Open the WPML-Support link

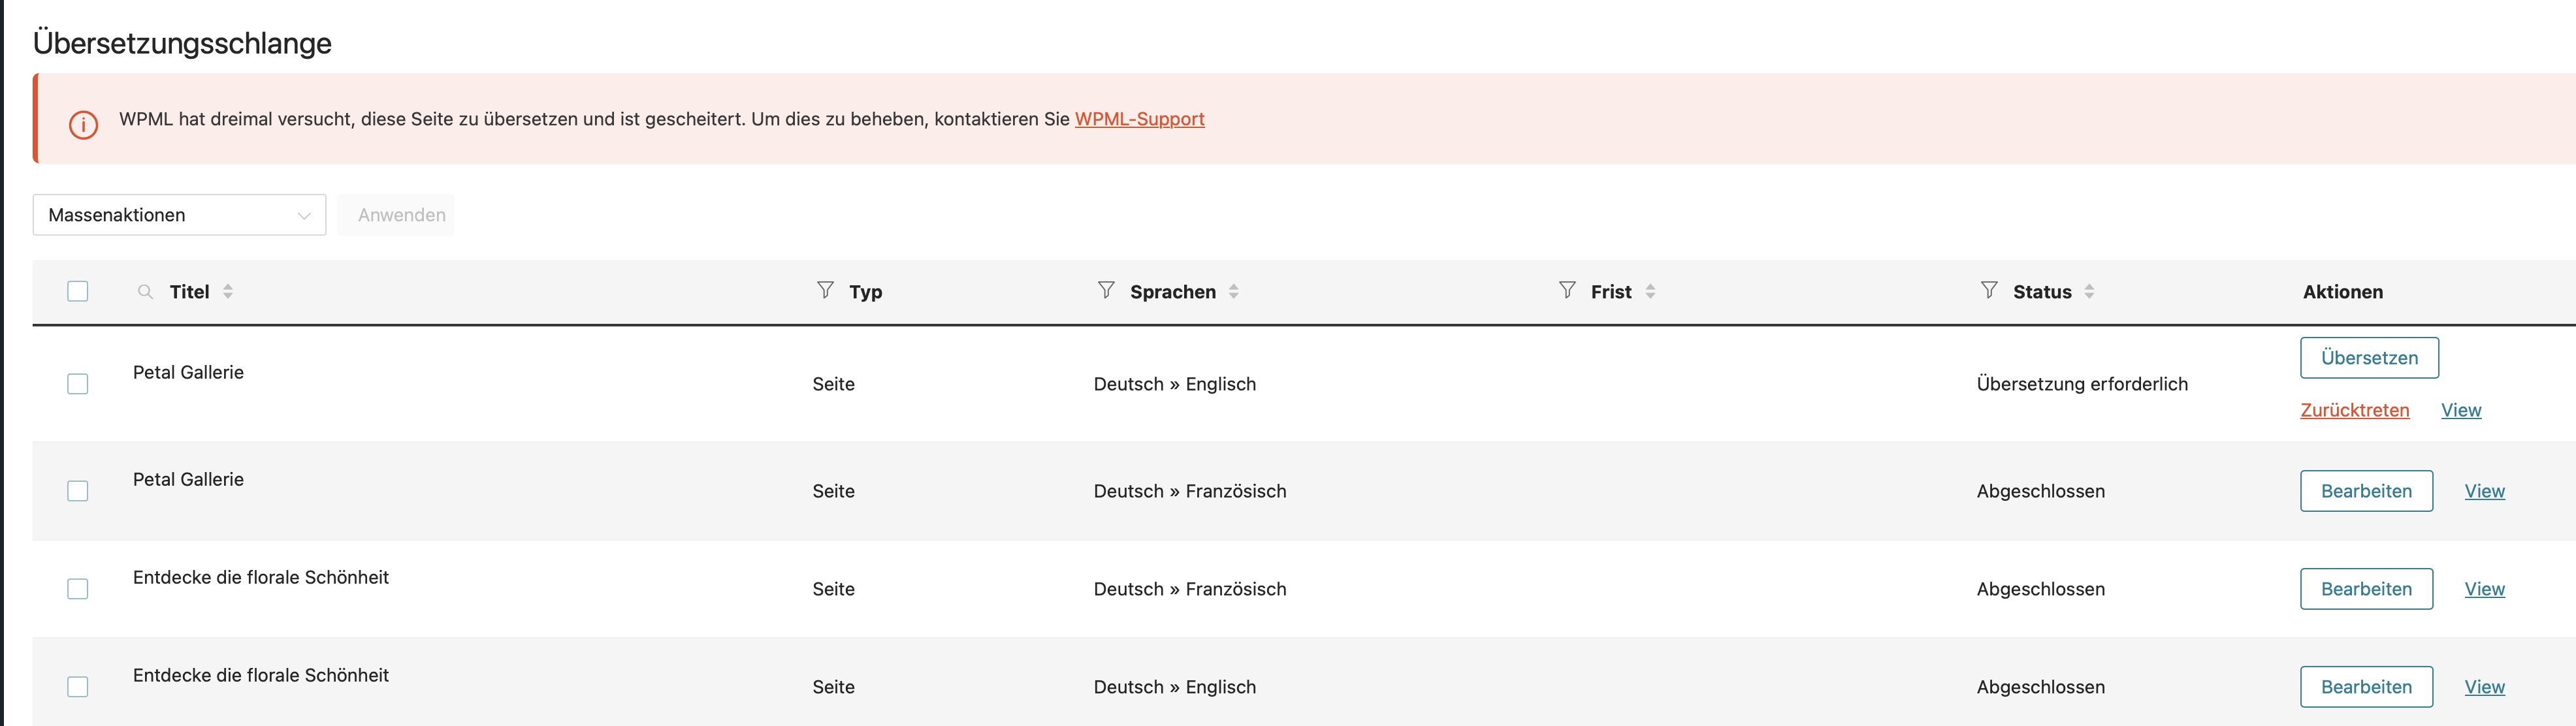coord(1139,119)
